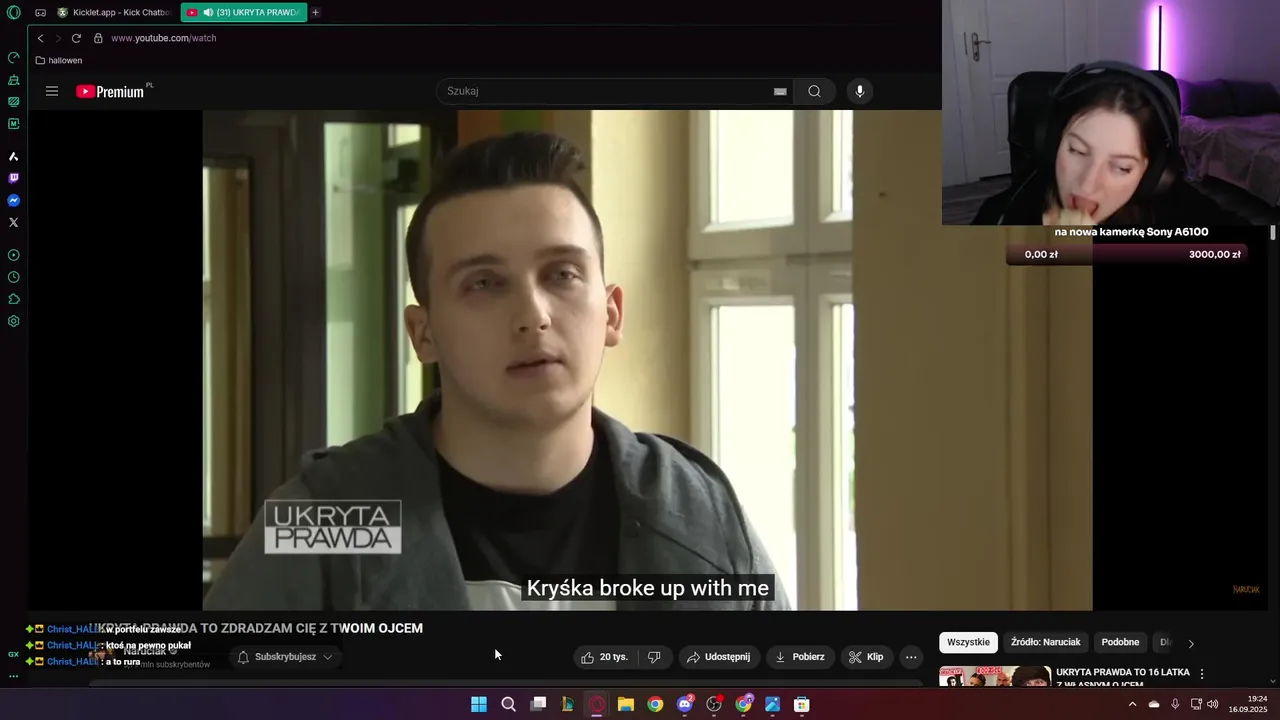Image resolution: width=1280 pixels, height=720 pixels.
Task: Open Discord from the taskbar
Action: pos(685,704)
